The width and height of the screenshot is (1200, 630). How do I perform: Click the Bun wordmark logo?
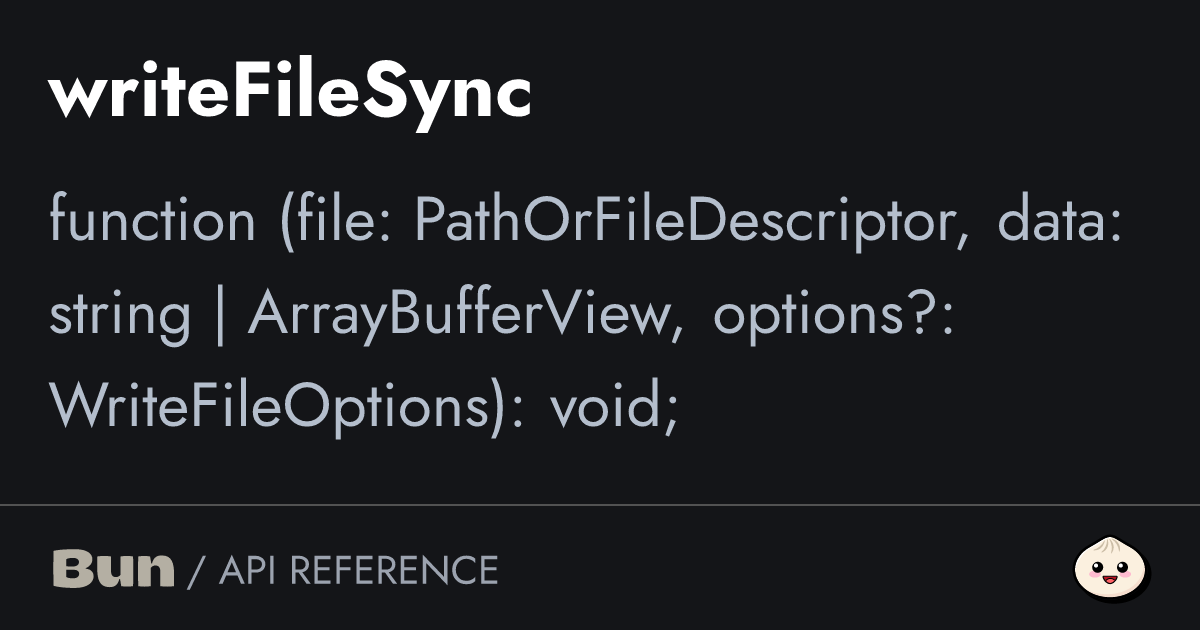(113, 569)
